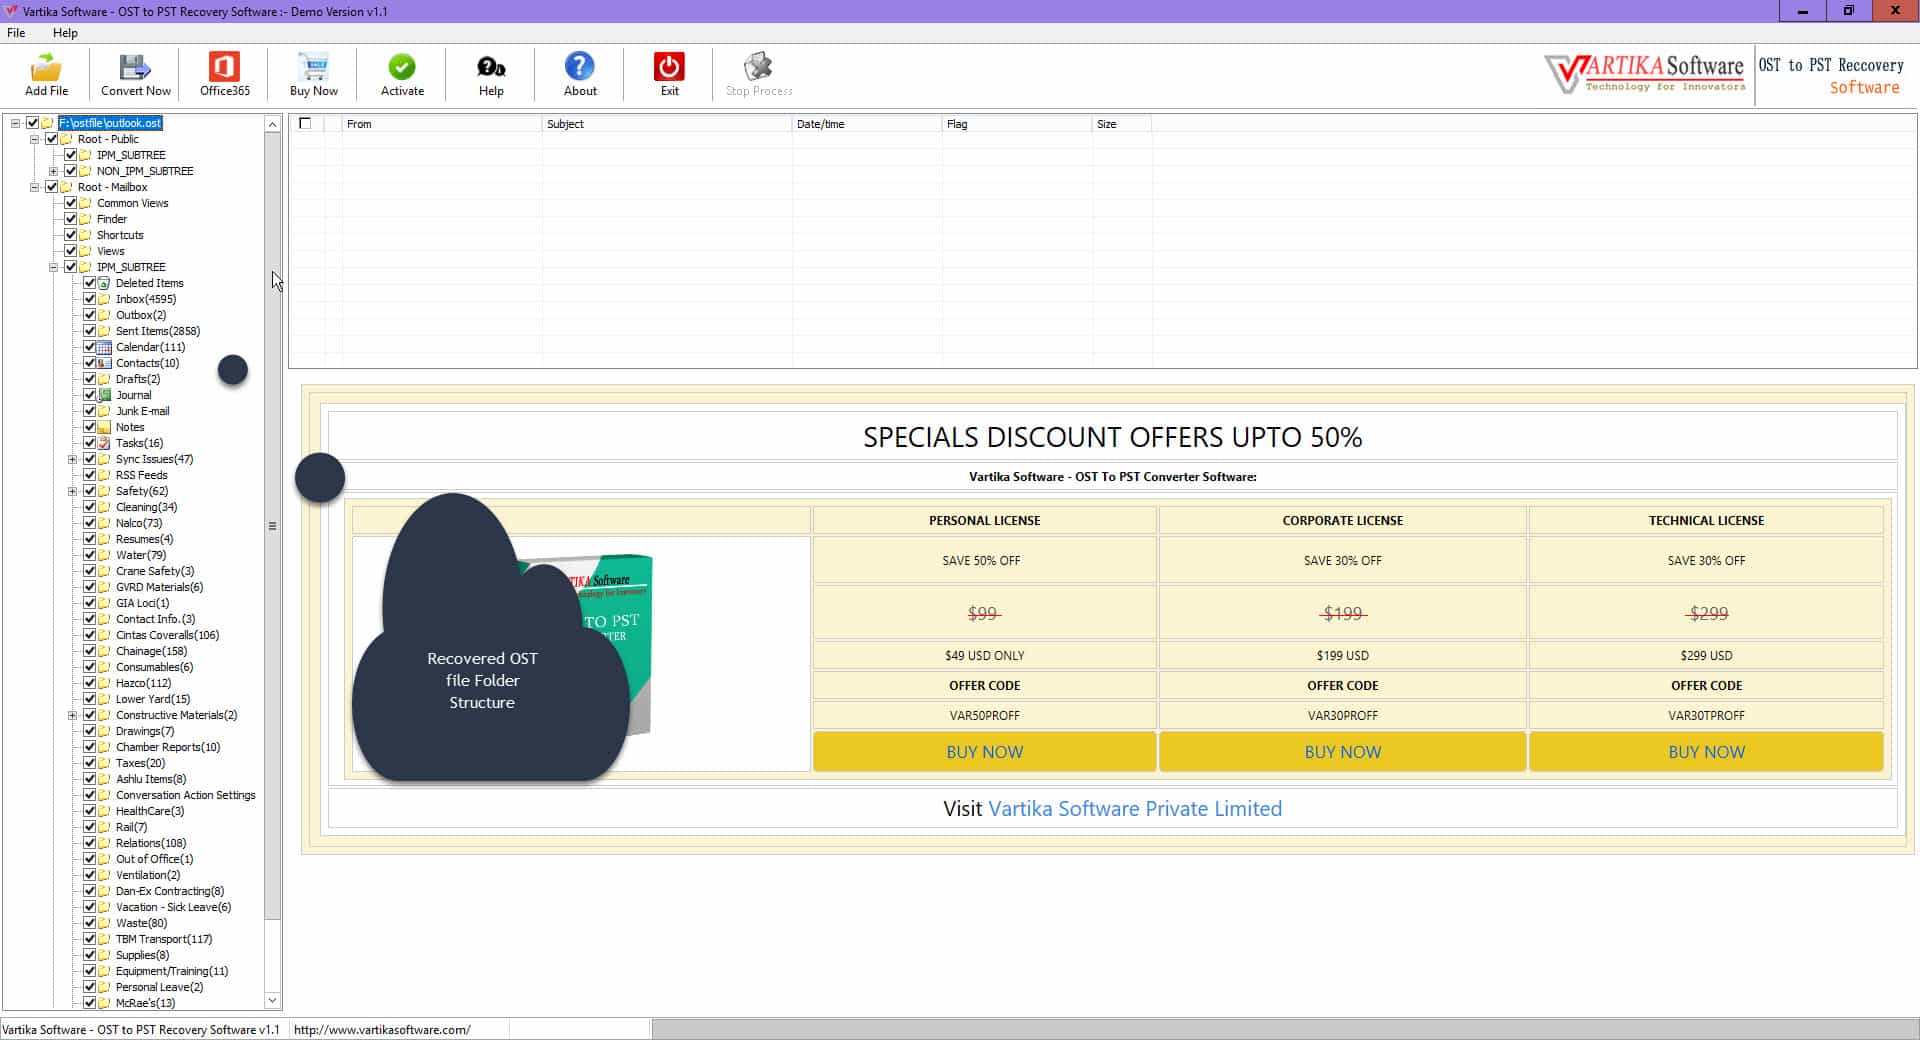Expand the Constructive Materials(2) node
1920x1040 pixels.
pos(72,715)
